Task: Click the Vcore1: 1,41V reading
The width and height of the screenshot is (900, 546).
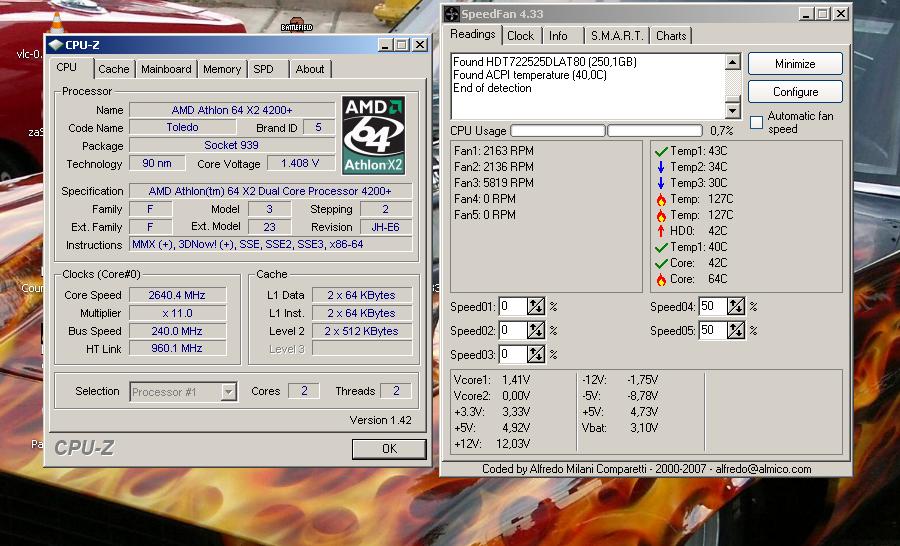Action: 492,380
